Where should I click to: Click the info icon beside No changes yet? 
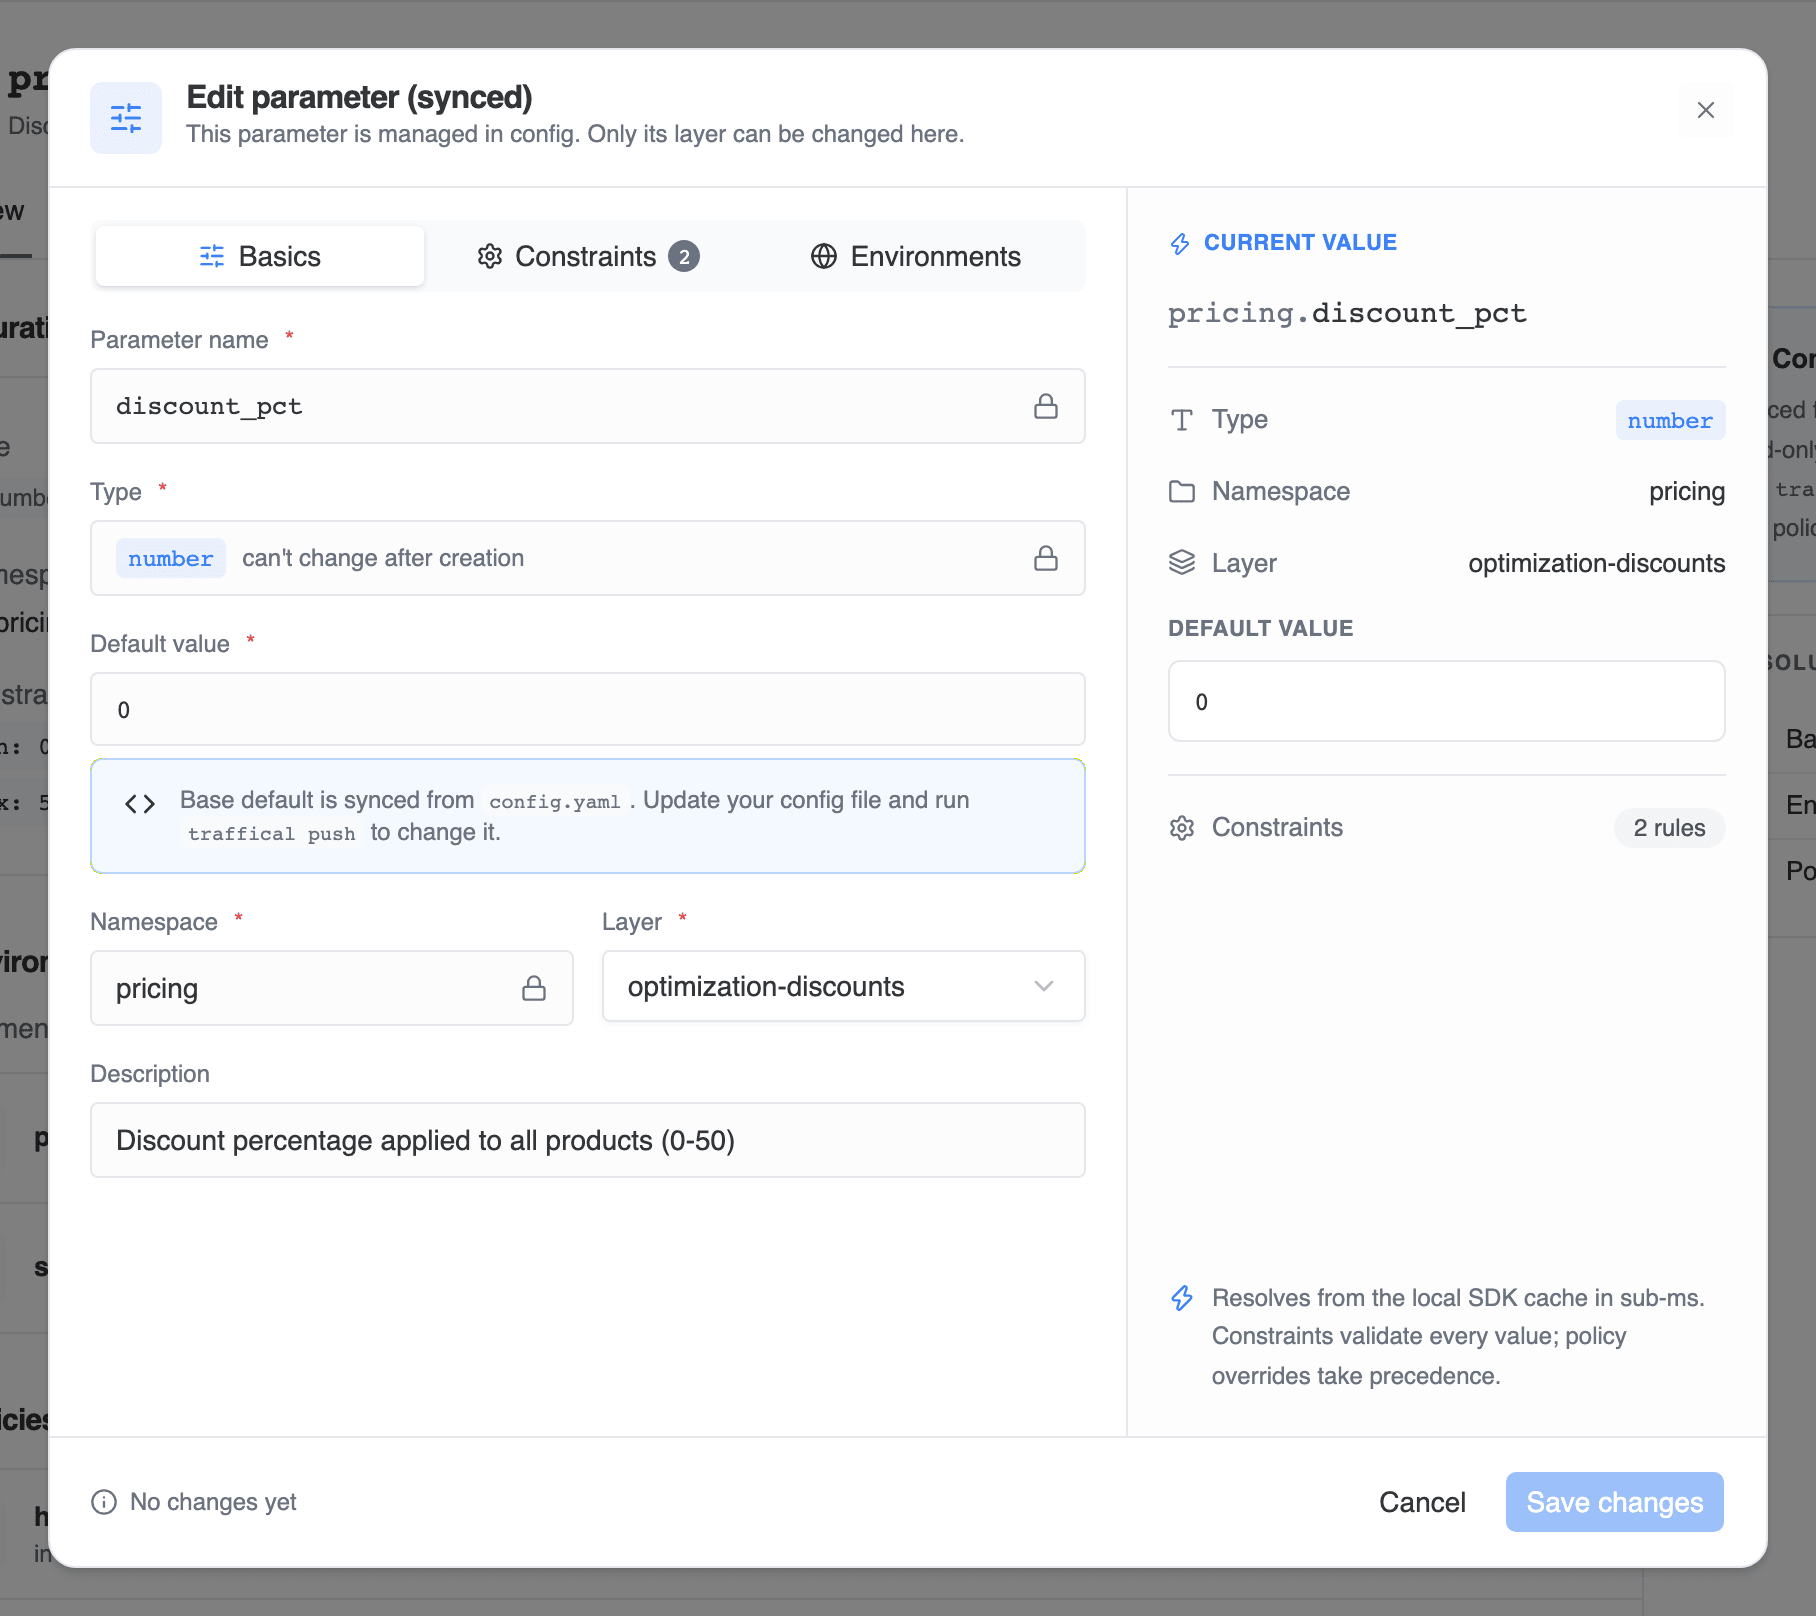(104, 1502)
